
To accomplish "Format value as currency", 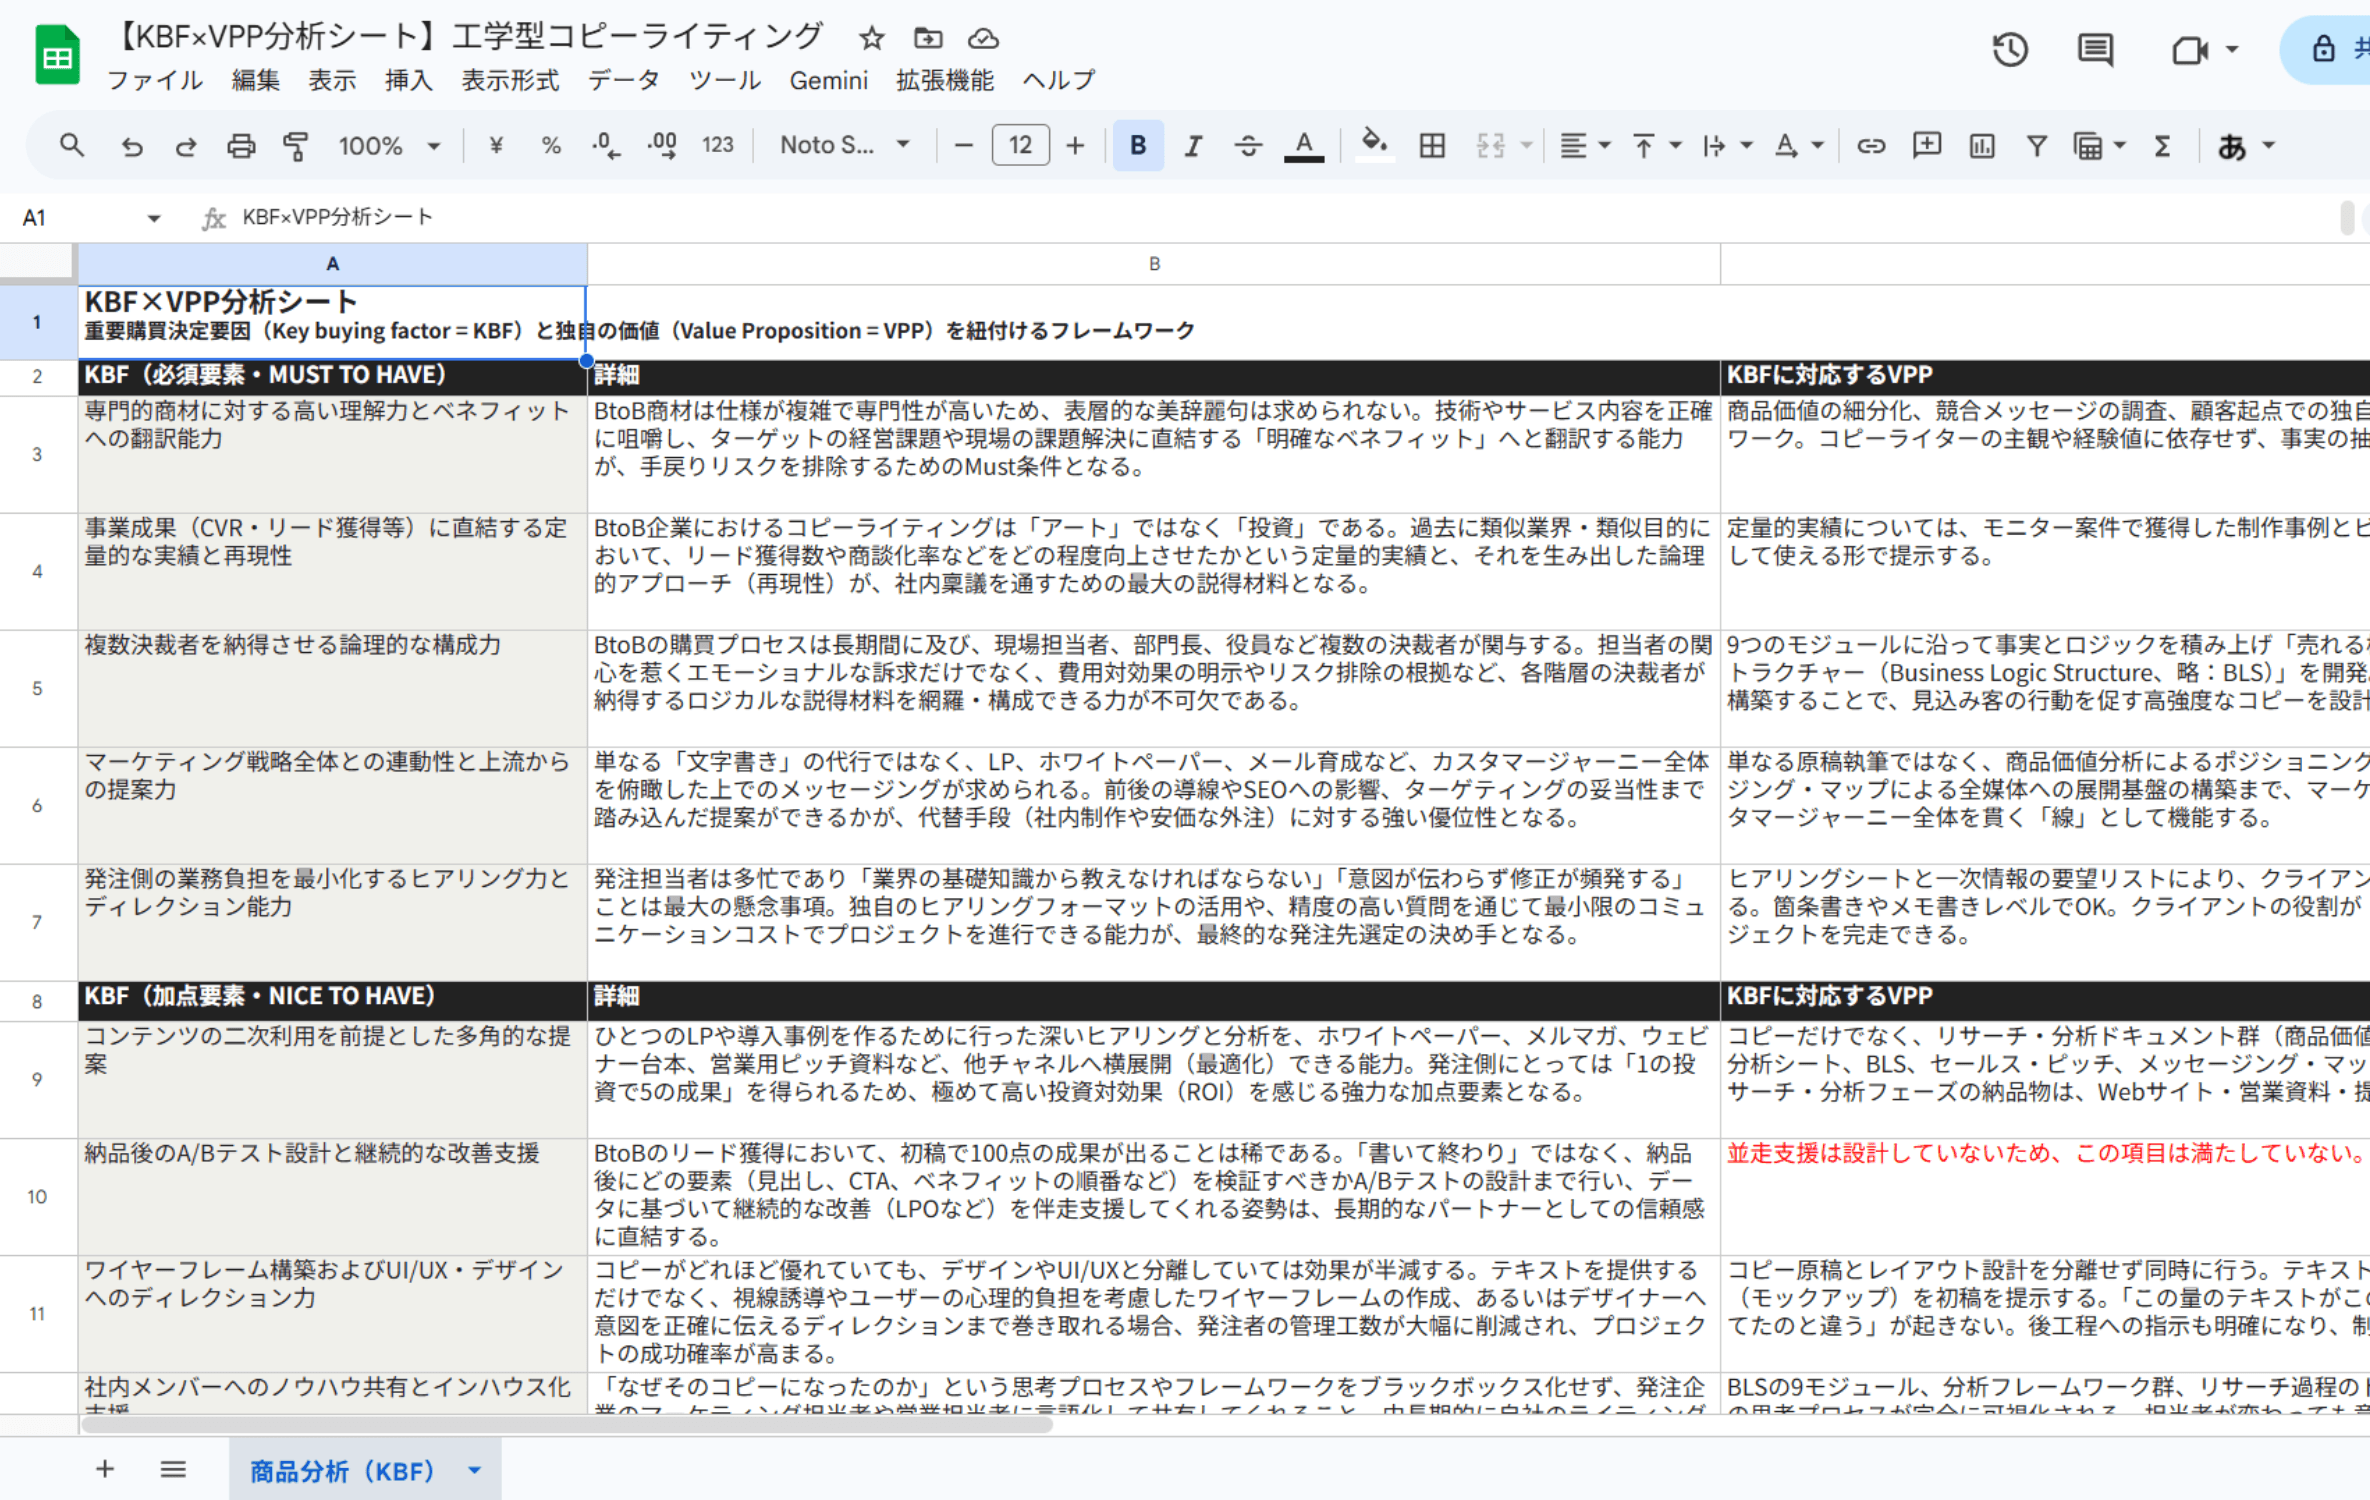I will [x=494, y=145].
